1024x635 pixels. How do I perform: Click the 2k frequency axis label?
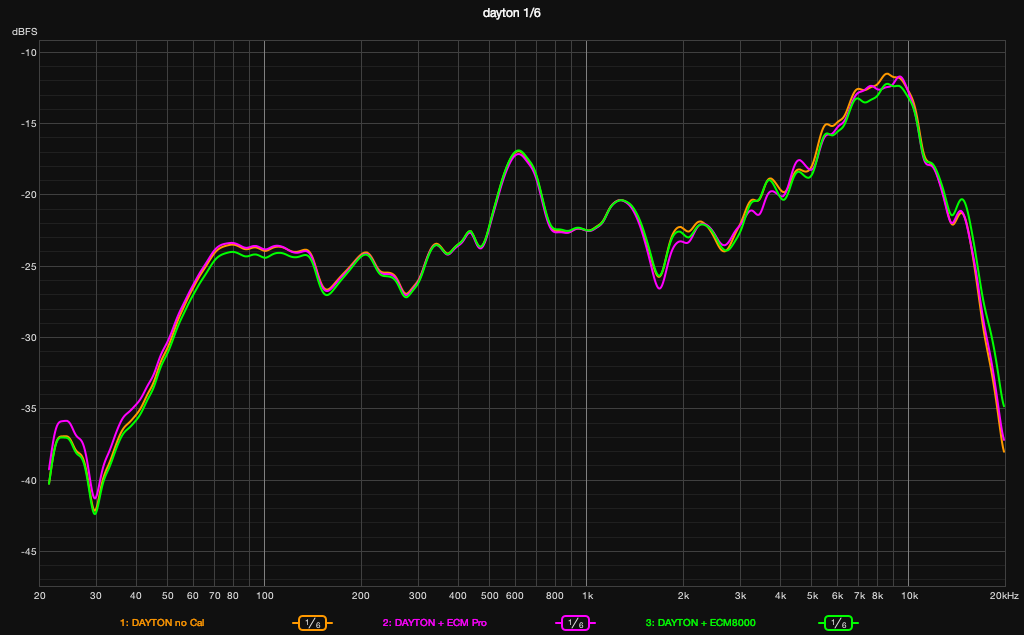[684, 596]
